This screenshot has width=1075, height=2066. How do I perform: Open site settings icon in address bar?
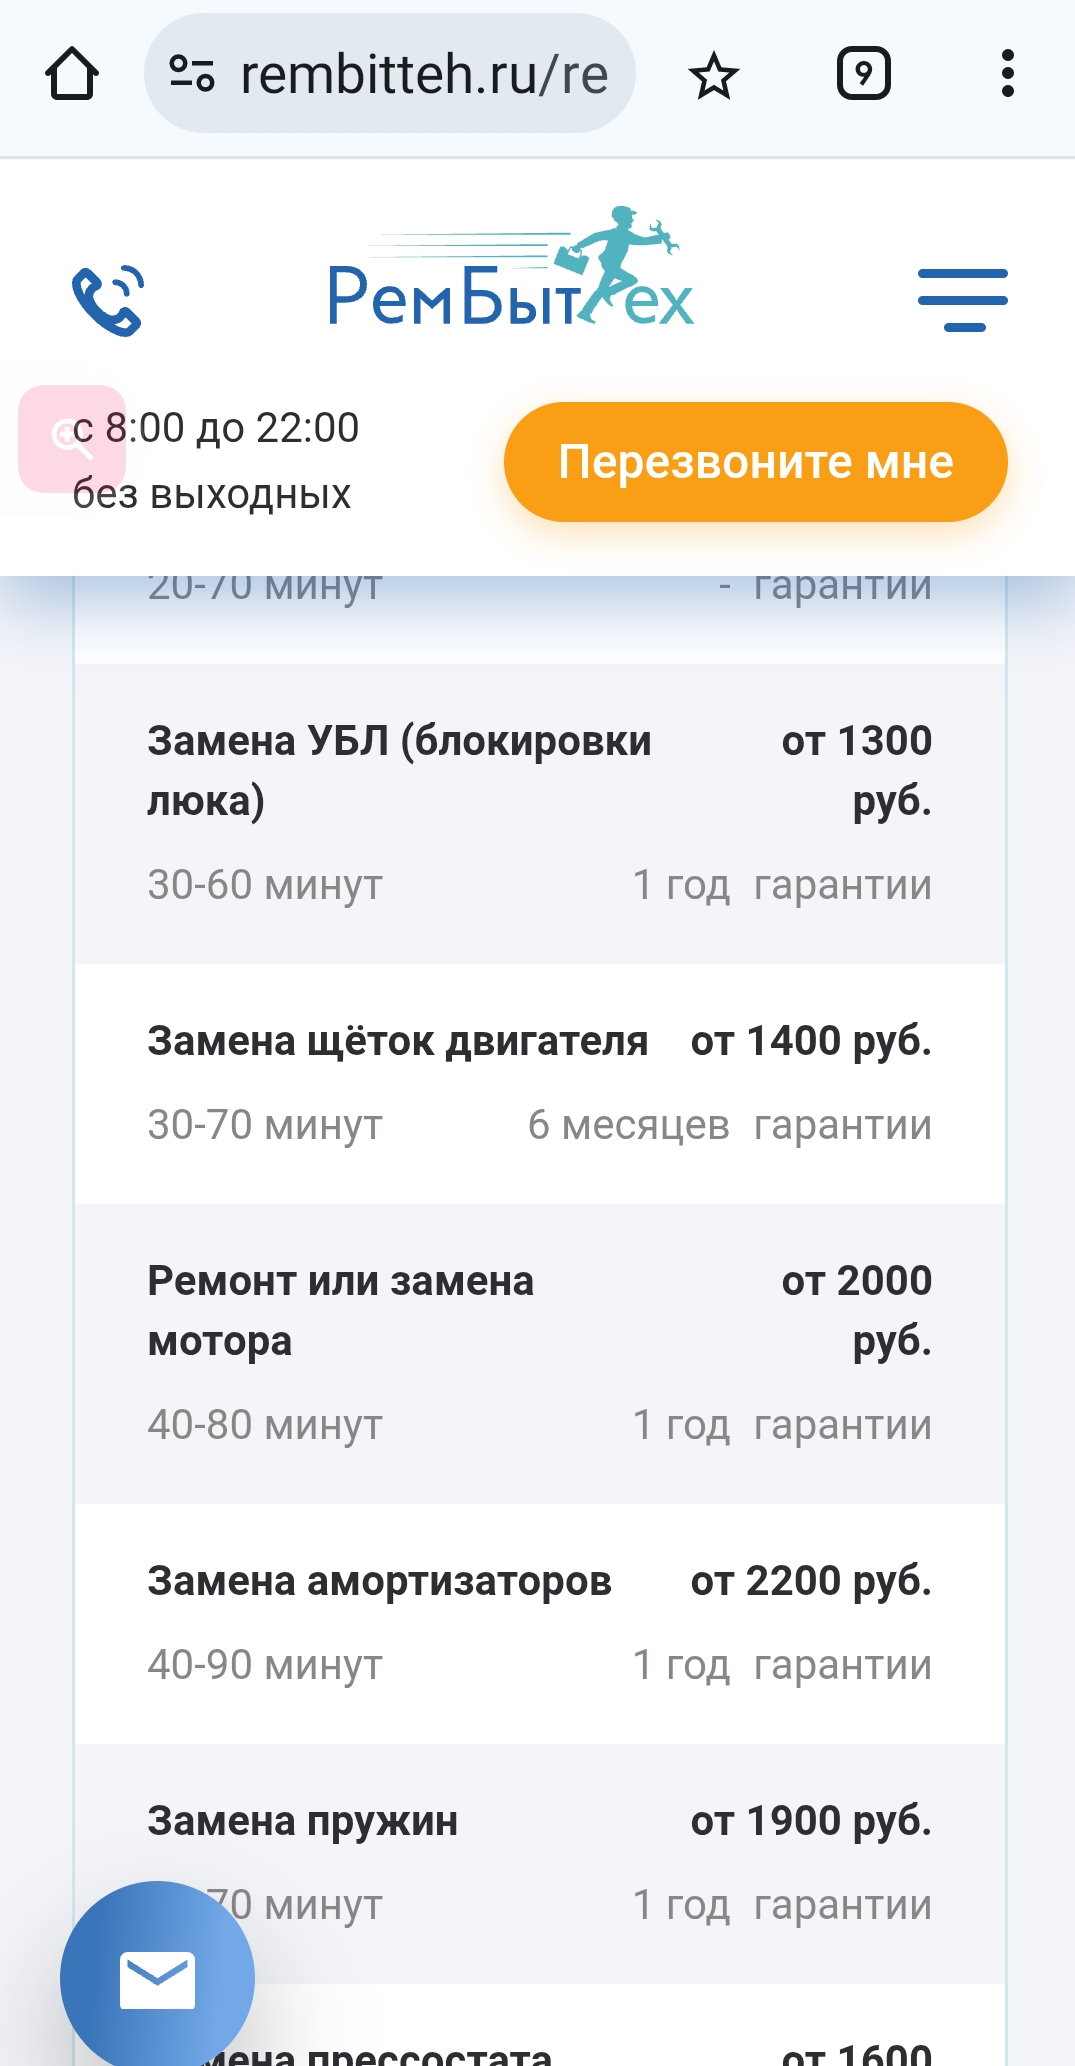click(x=192, y=74)
